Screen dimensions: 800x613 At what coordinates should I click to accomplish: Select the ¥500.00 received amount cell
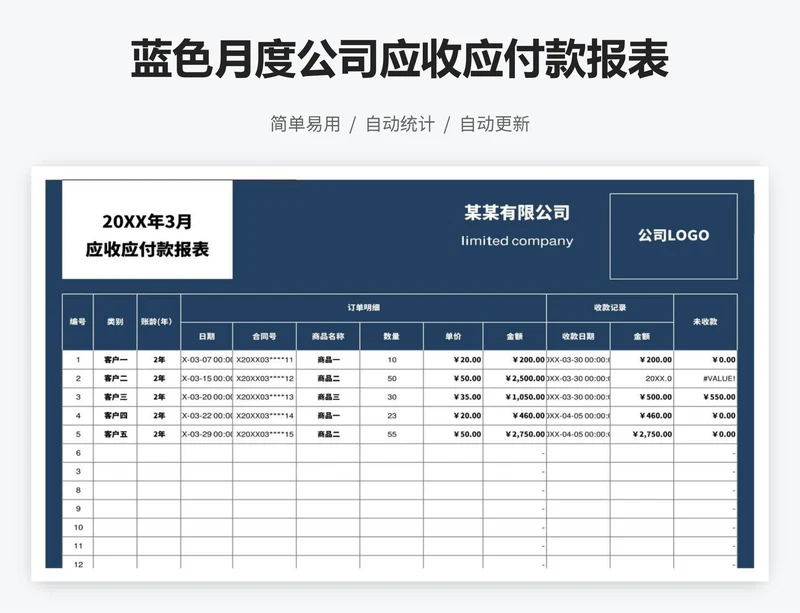(x=642, y=397)
